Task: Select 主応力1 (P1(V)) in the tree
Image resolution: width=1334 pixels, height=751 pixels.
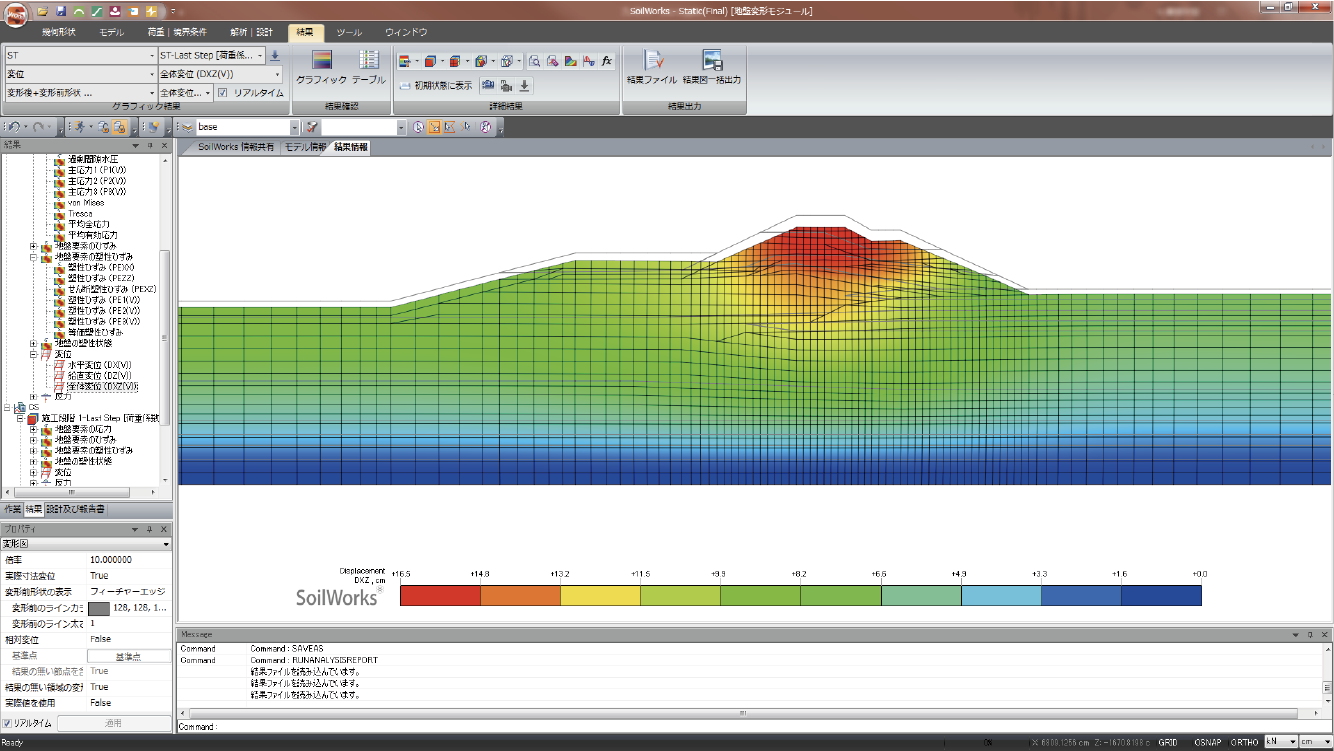Action: [x=97, y=170]
